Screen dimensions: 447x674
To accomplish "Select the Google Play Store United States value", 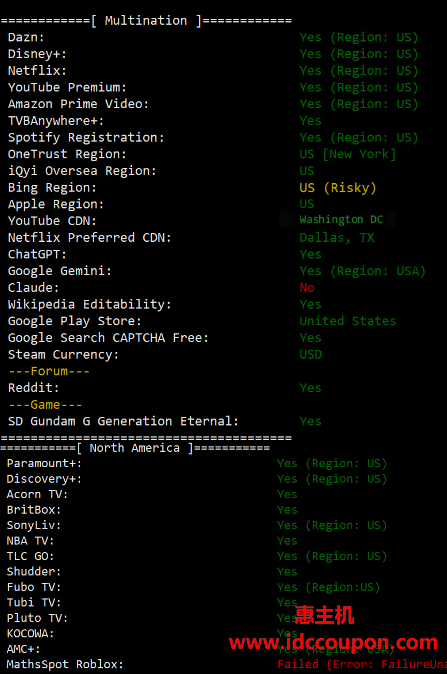I will click(x=348, y=321).
